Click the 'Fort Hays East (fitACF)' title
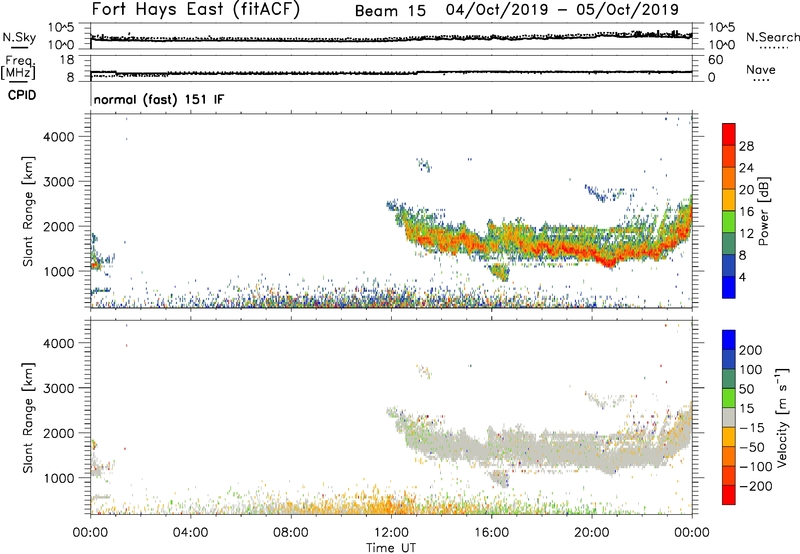 pos(196,10)
